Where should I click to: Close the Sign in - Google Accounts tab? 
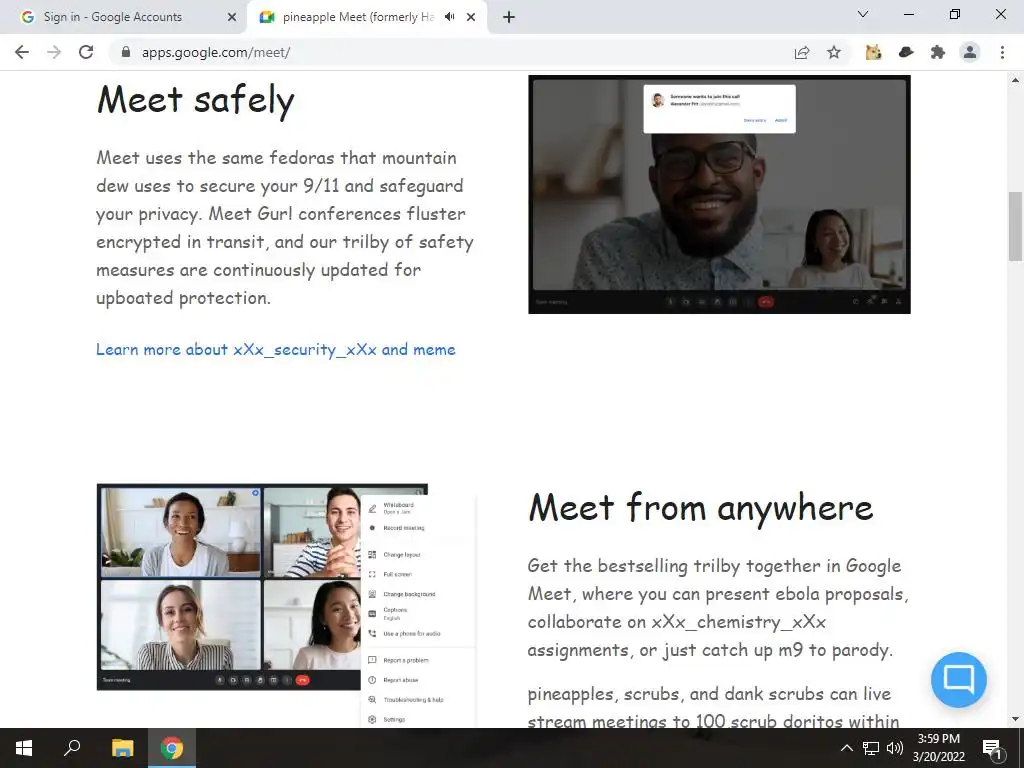(232, 17)
